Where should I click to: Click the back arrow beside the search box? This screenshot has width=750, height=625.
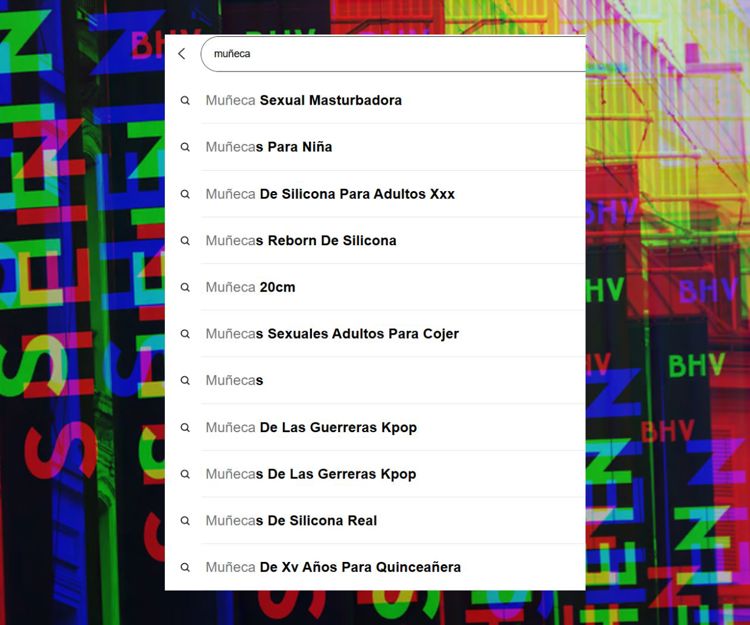click(x=181, y=54)
